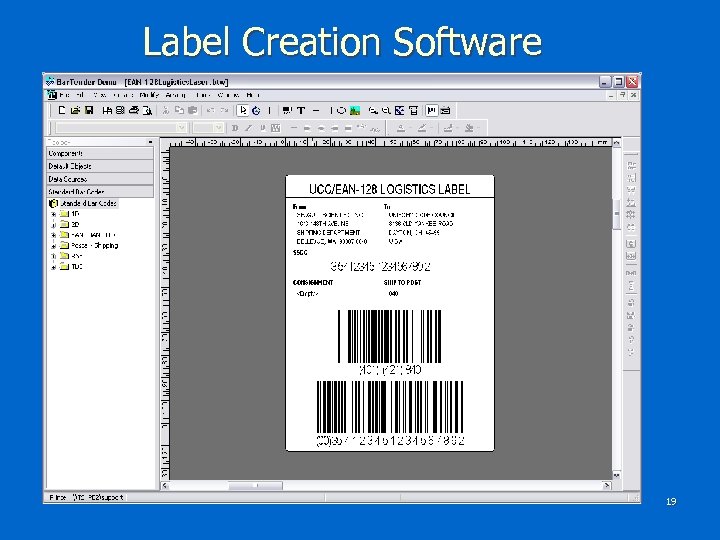The image size is (720, 540).
Task: Click the zoom-to-fit toolbar icon
Action: coord(399,110)
